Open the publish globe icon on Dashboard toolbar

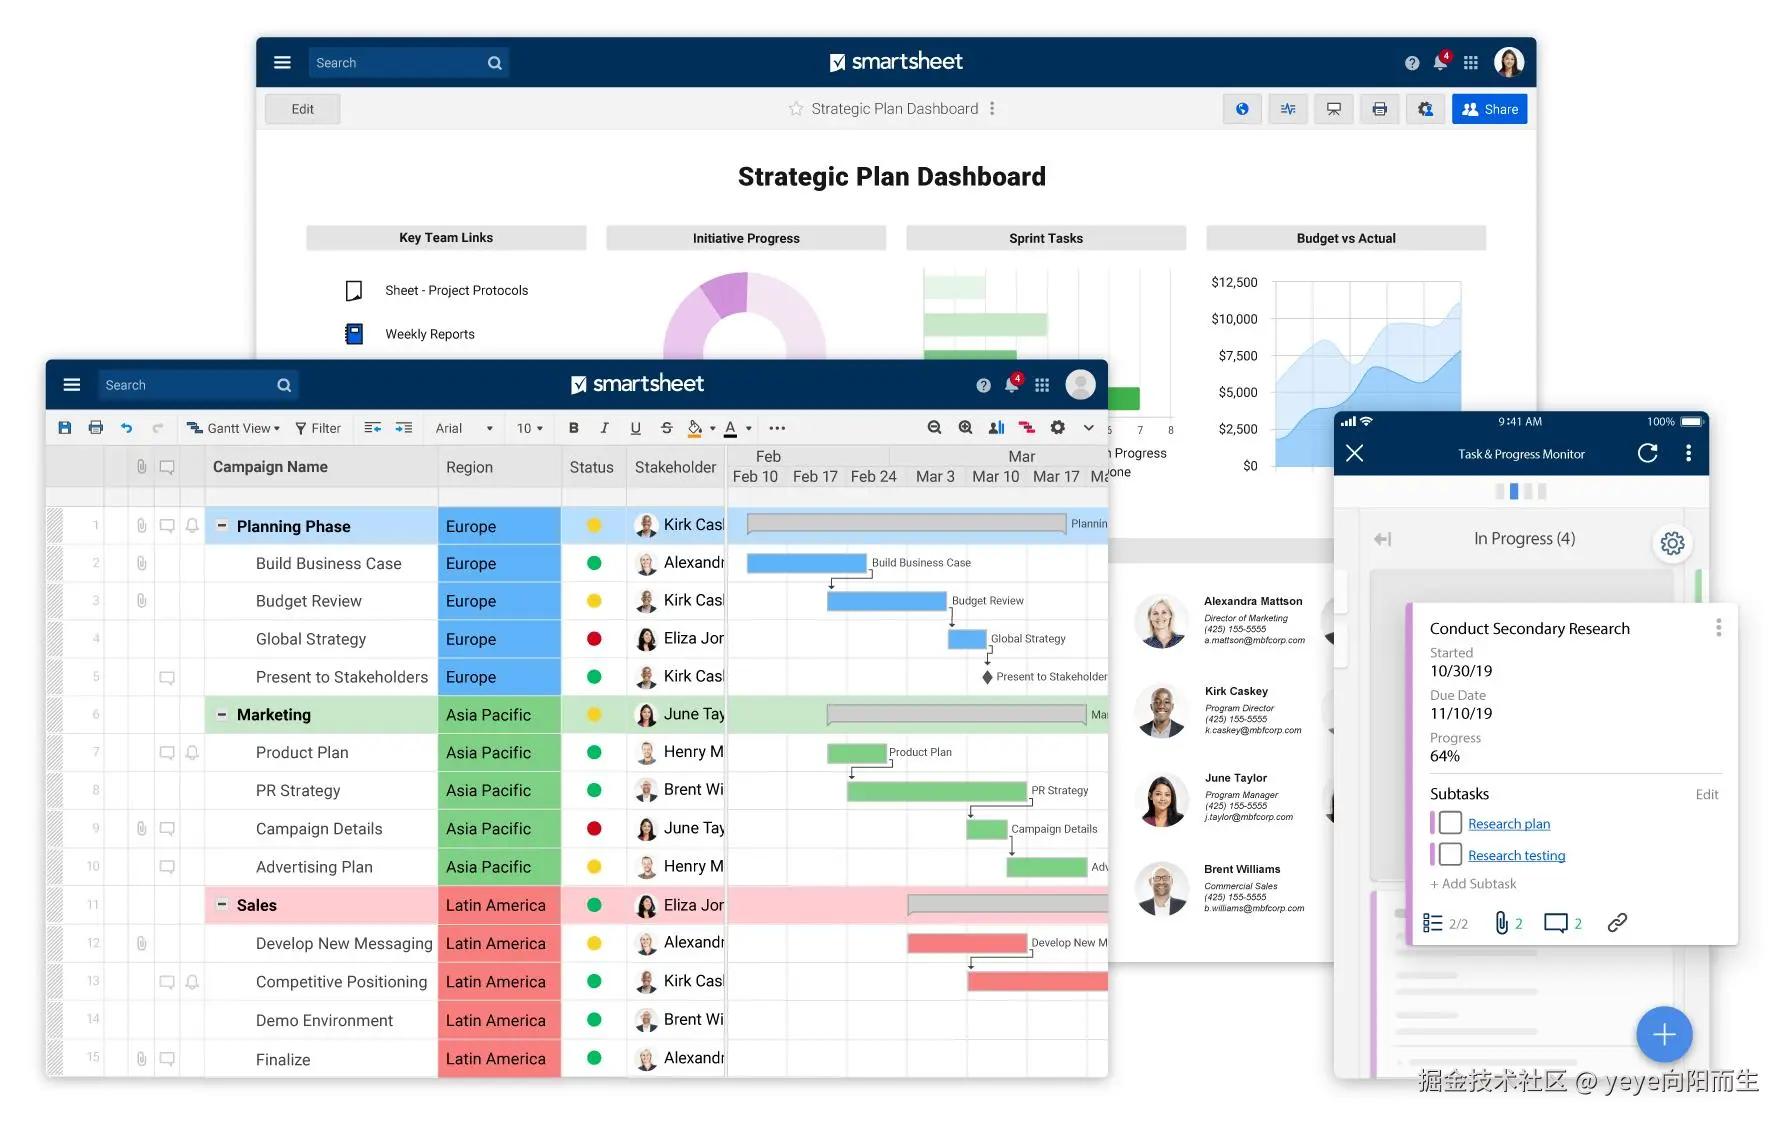(1242, 109)
